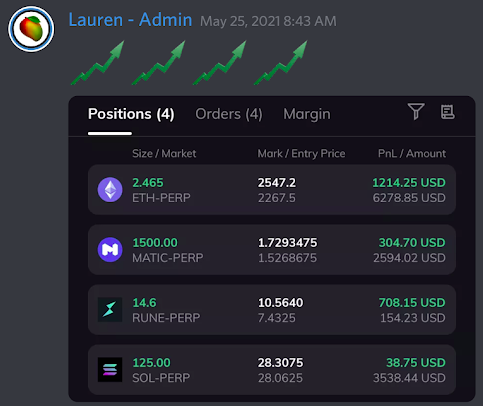
Task: Click the May 25, 2021 timestamp
Action: coord(268,21)
